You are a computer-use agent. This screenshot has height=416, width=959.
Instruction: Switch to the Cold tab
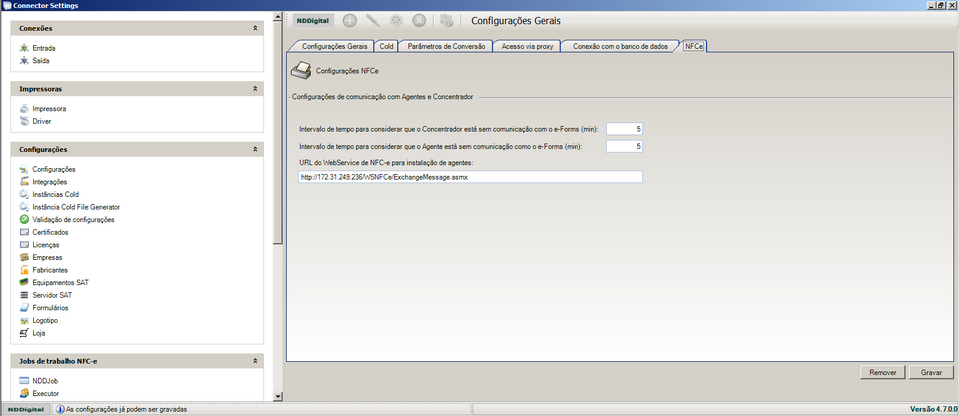[x=386, y=46]
